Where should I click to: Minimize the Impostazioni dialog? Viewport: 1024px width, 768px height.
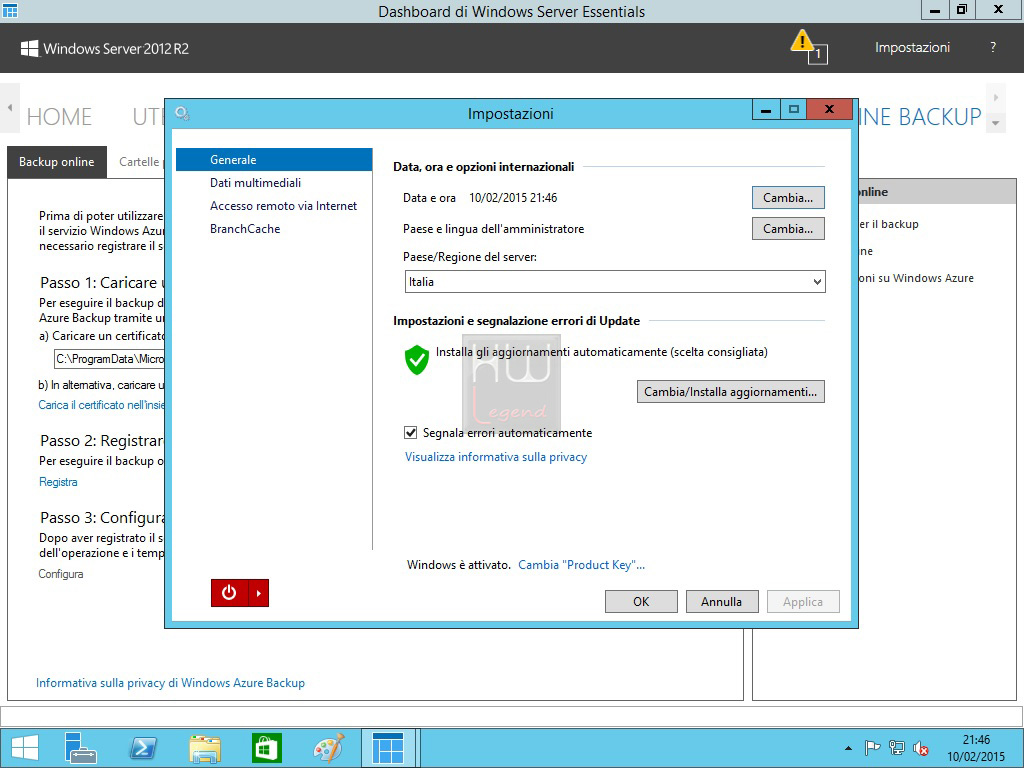point(766,110)
